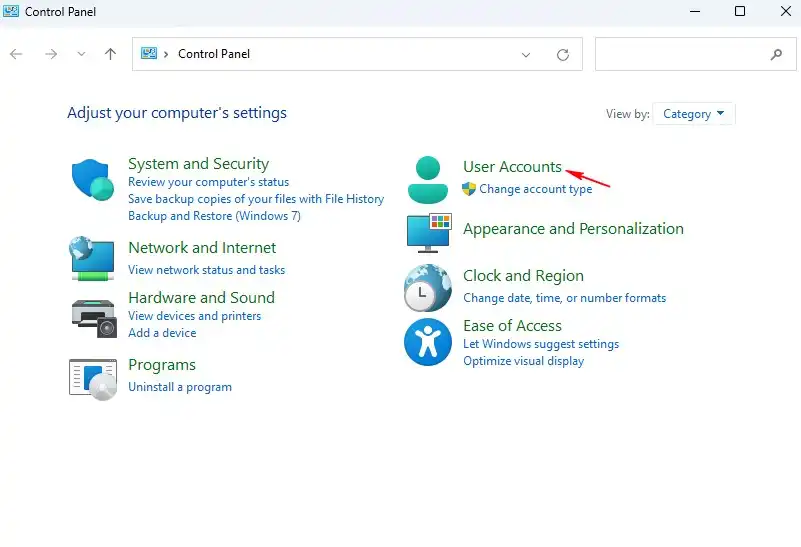The image size is (801, 547).
Task: Open User Accounts heading
Action: point(512,167)
